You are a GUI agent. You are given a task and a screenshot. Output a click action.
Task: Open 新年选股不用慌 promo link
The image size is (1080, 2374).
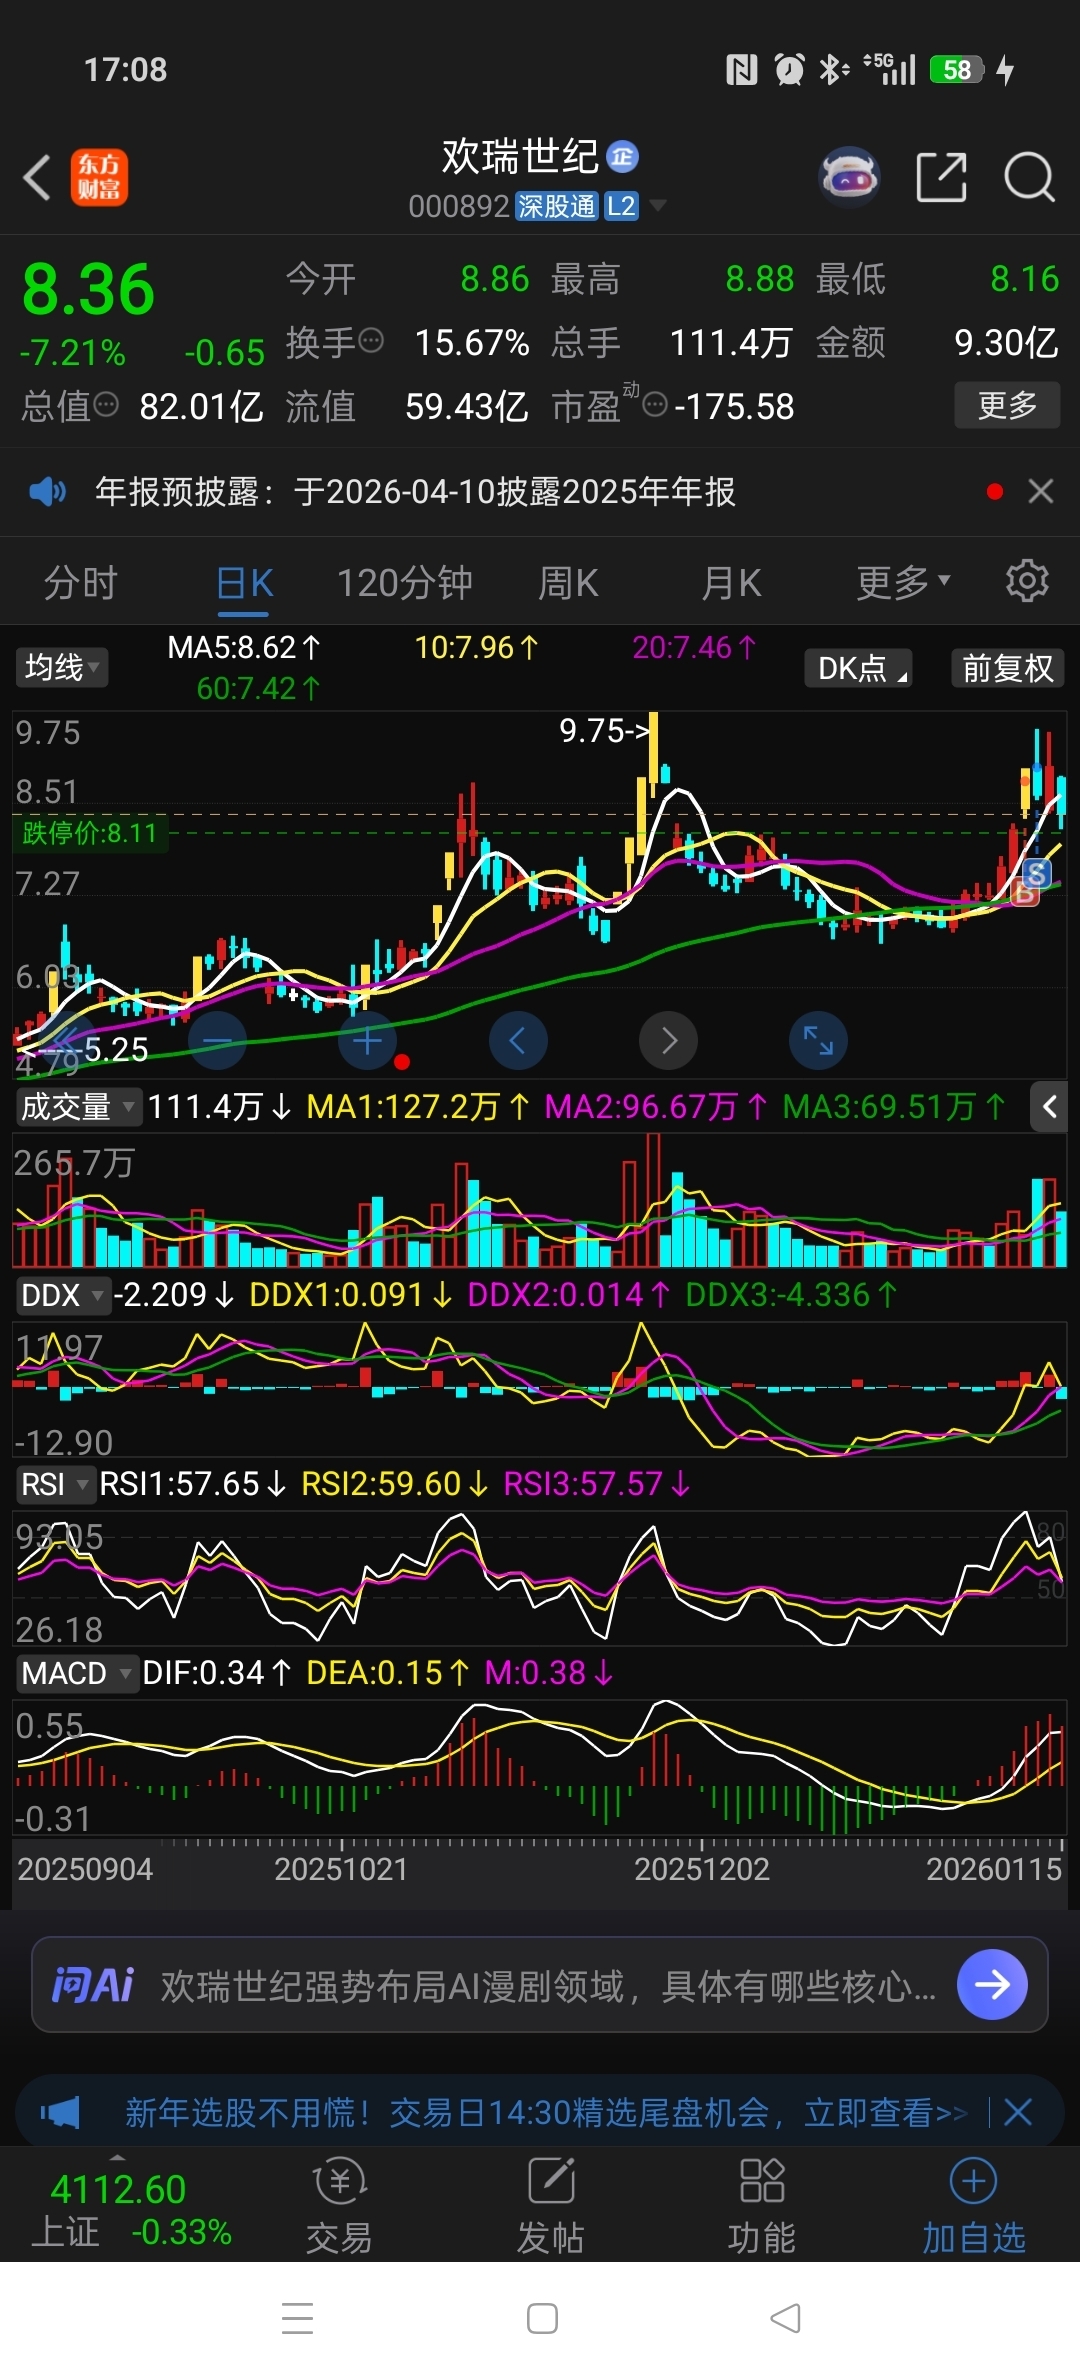click(x=546, y=2112)
